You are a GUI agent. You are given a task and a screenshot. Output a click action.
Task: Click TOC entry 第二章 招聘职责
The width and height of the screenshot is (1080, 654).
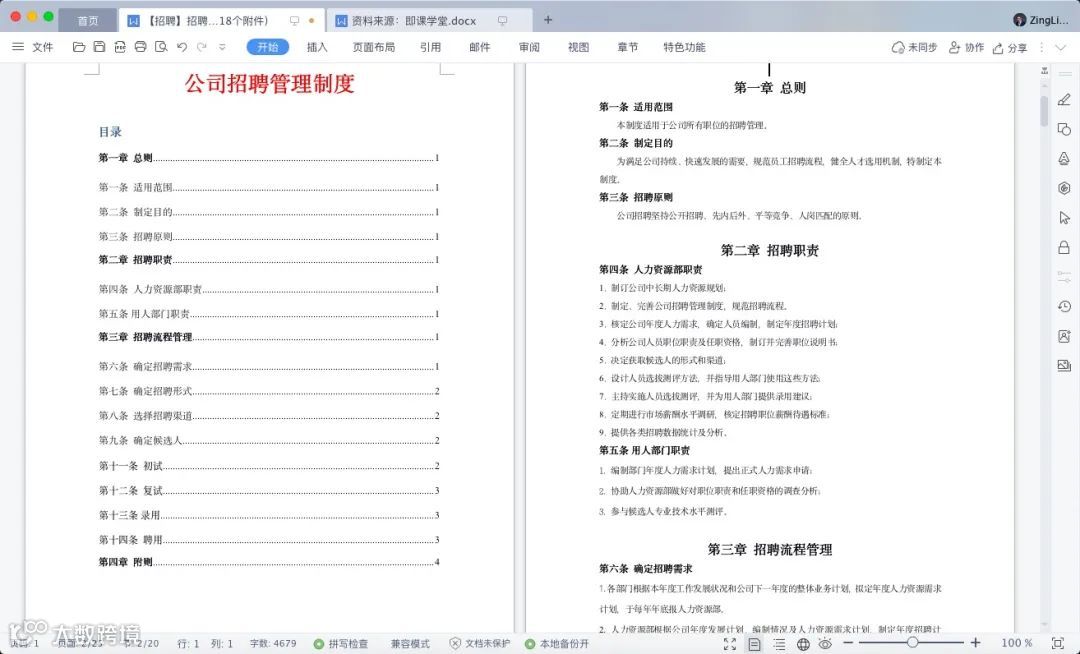point(269,260)
